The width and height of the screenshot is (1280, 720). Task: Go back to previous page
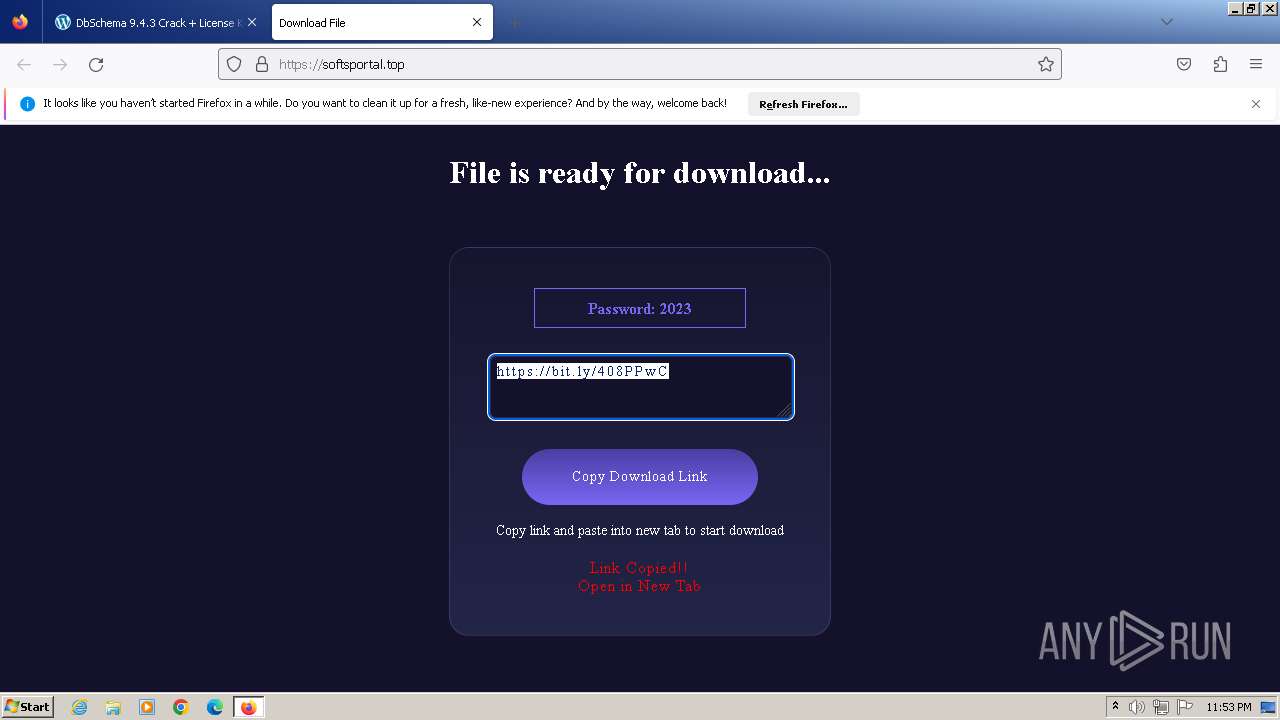(x=24, y=64)
